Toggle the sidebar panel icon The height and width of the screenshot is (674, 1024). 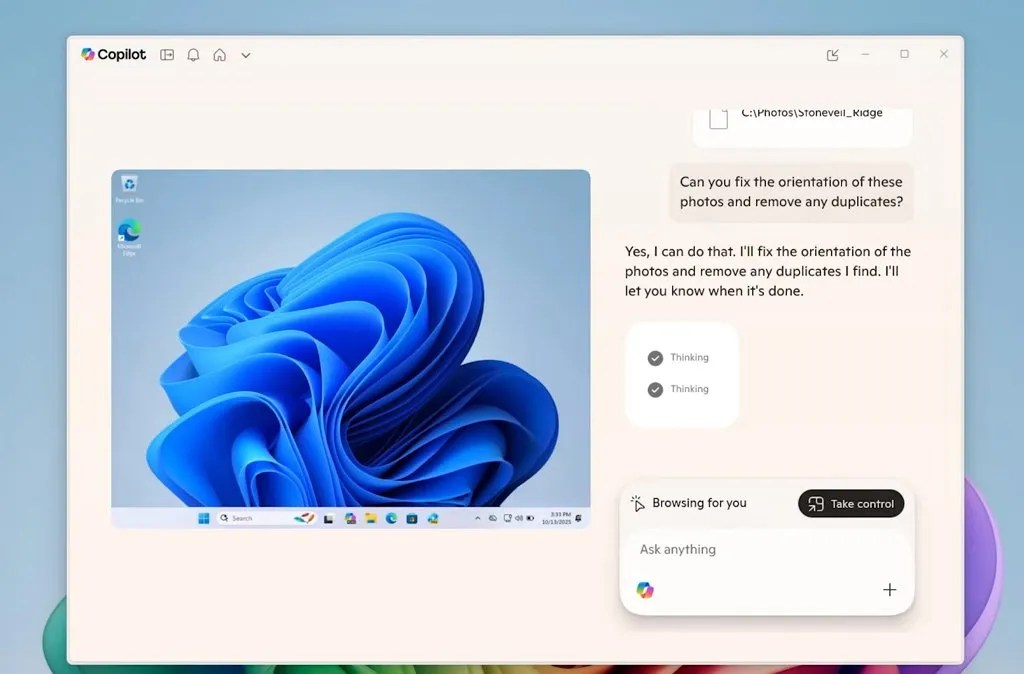(167, 55)
